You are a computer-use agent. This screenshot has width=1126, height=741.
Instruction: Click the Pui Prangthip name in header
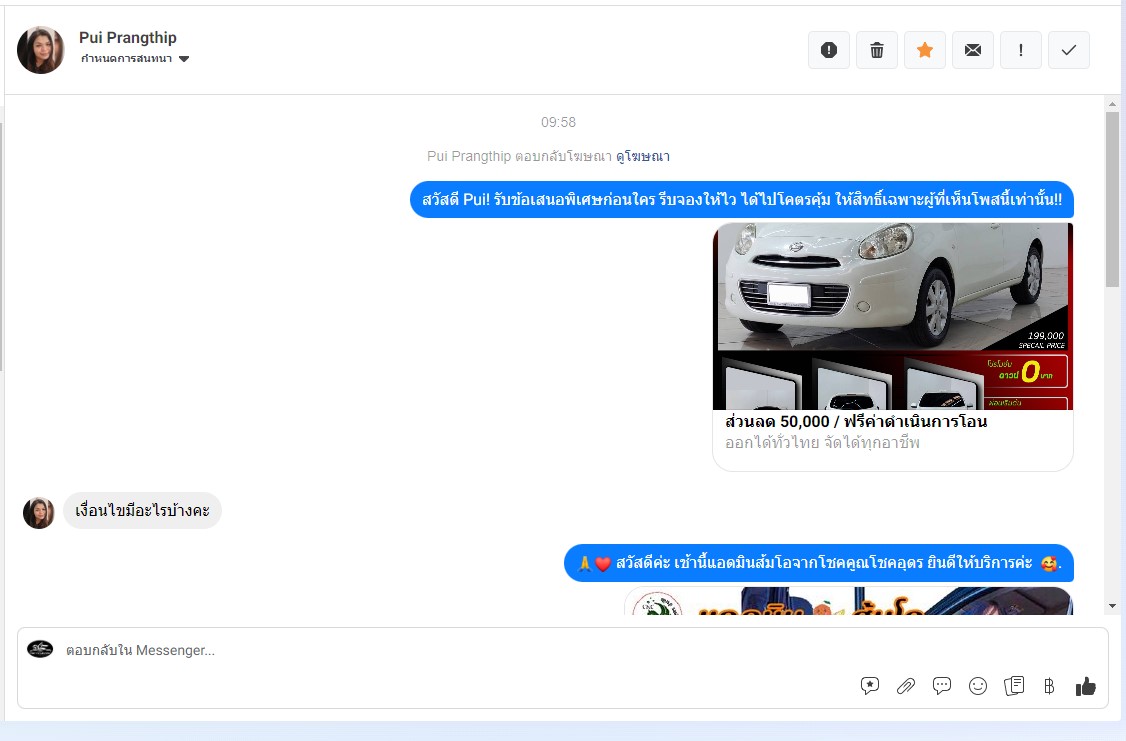128,38
